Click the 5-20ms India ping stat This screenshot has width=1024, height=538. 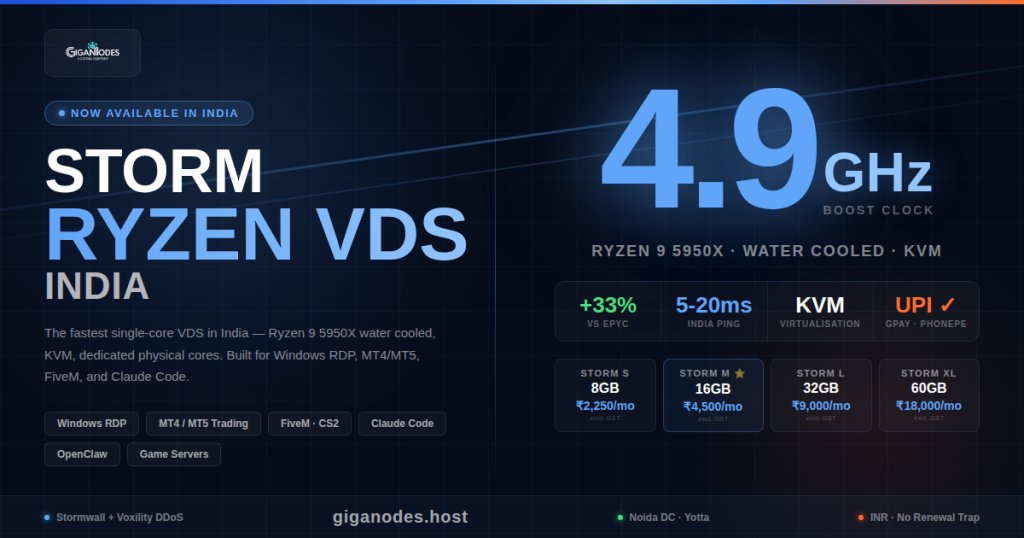(x=714, y=311)
